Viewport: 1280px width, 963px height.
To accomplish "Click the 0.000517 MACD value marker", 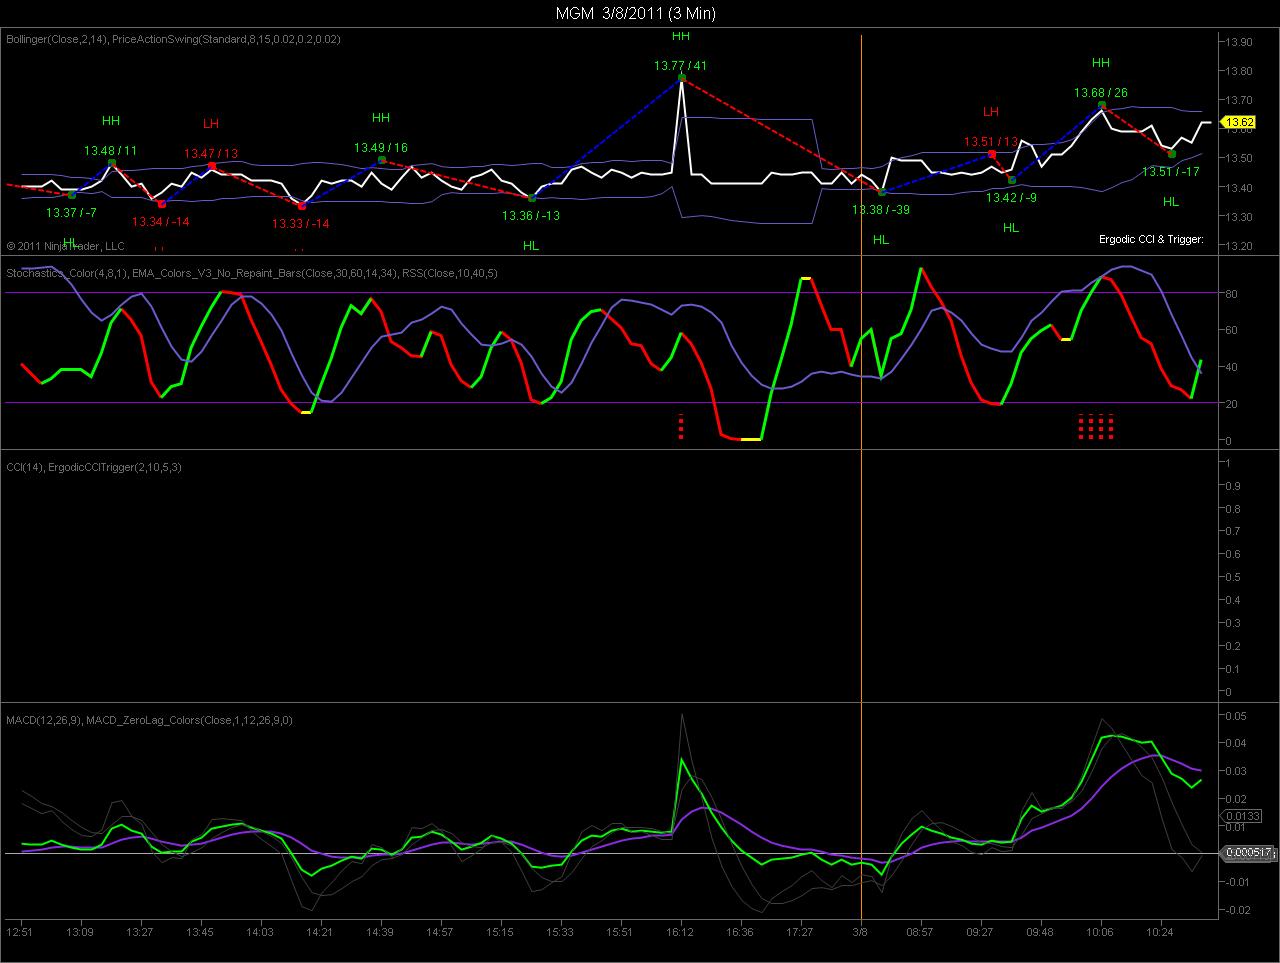I will 1250,853.
